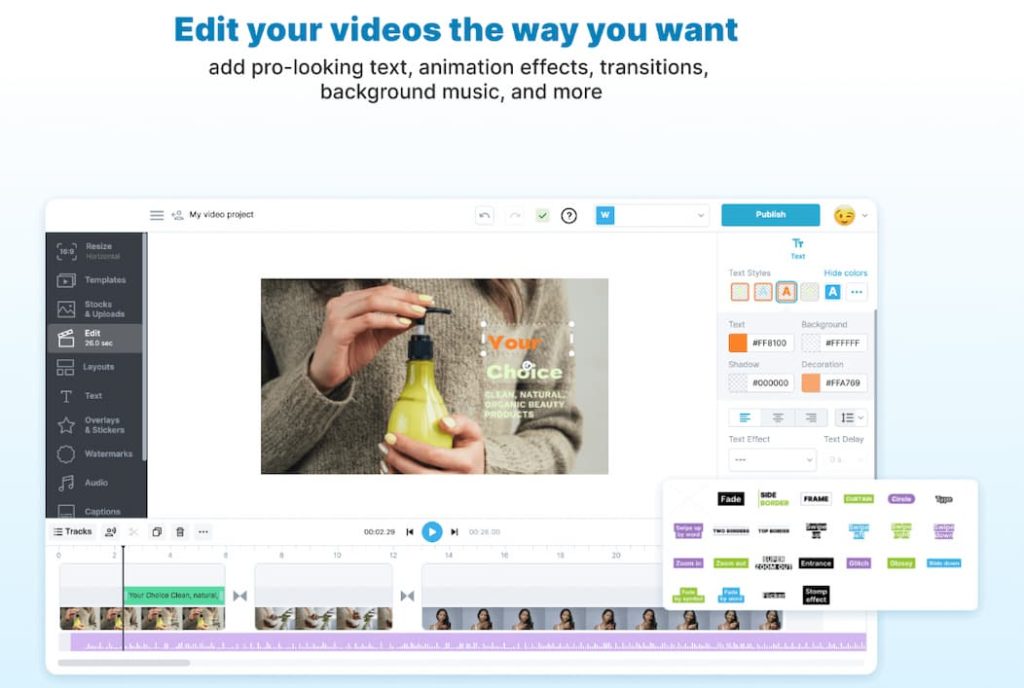Viewport: 1024px width, 688px height.
Task: Open more timeline options
Action: (x=203, y=532)
